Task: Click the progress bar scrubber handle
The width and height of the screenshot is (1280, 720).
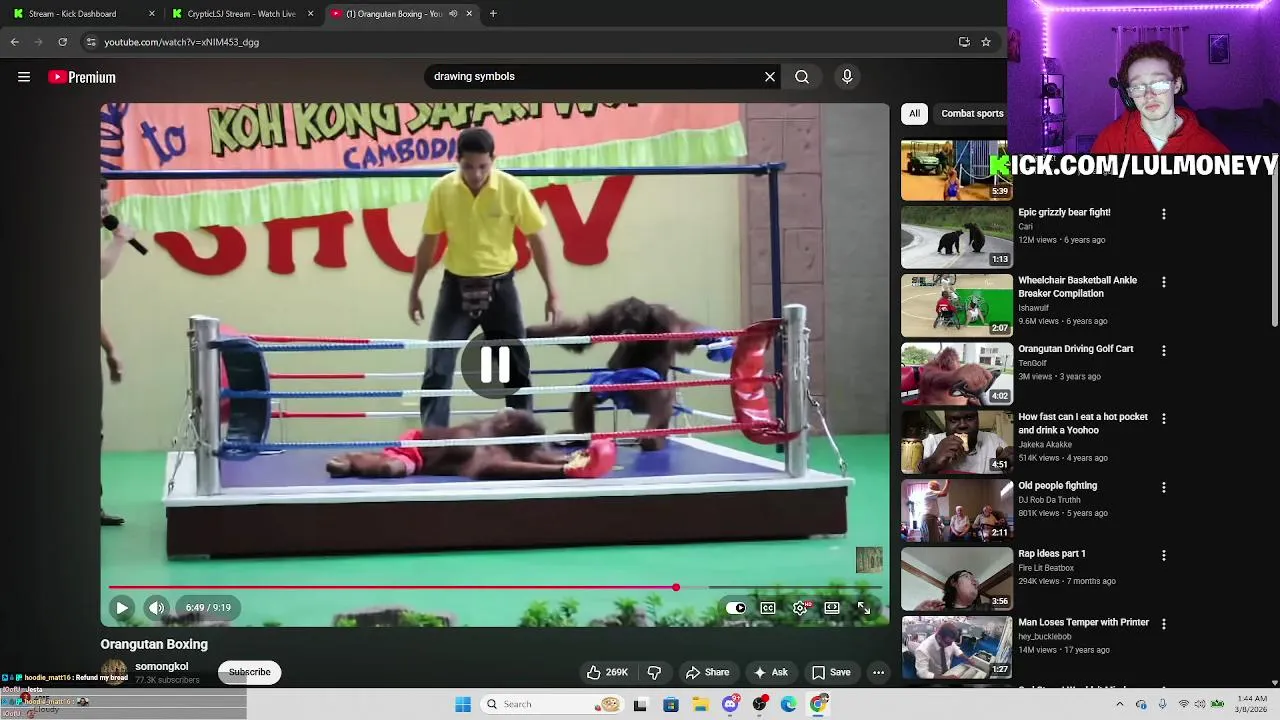Action: [676, 587]
